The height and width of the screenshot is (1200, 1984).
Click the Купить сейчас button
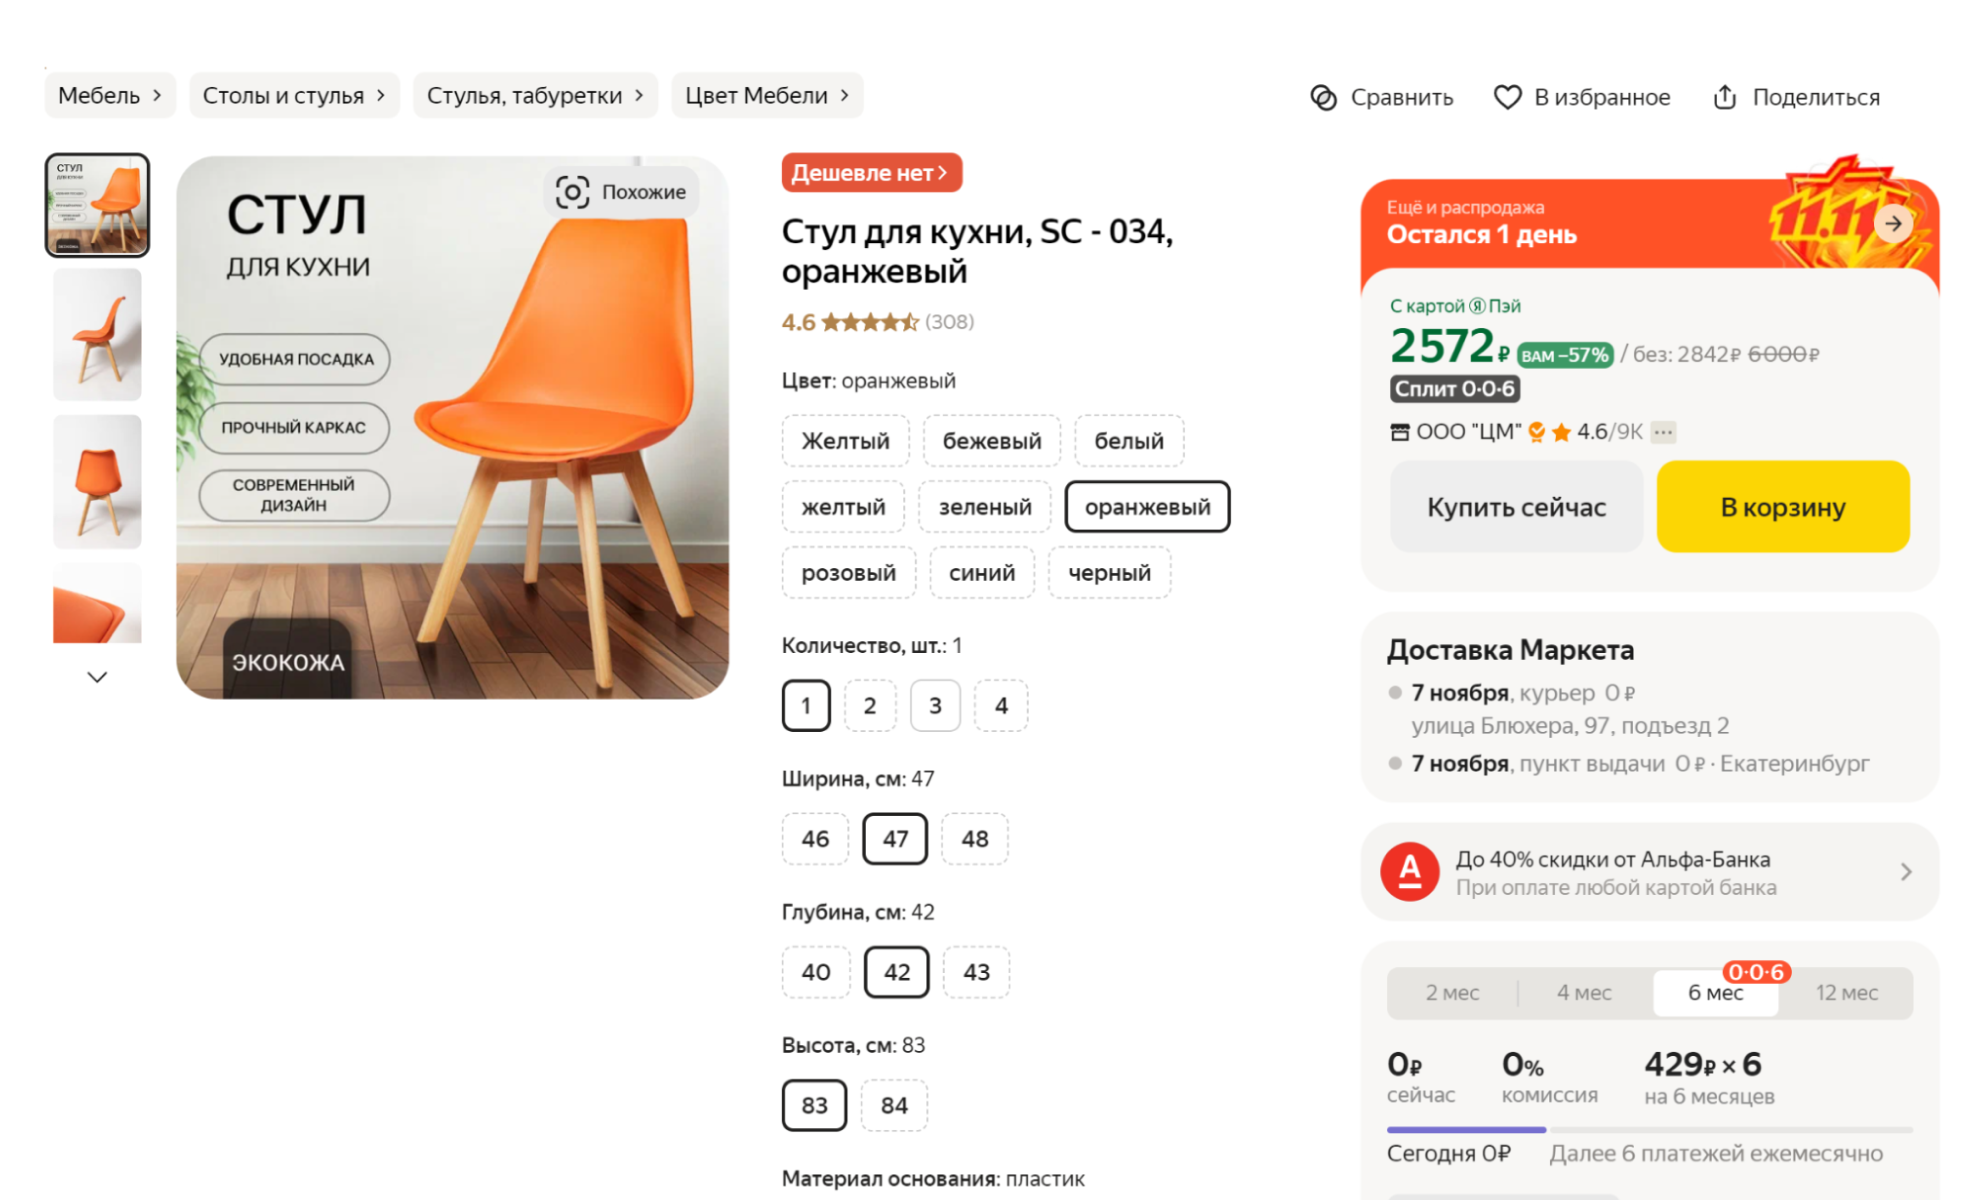pos(1515,506)
